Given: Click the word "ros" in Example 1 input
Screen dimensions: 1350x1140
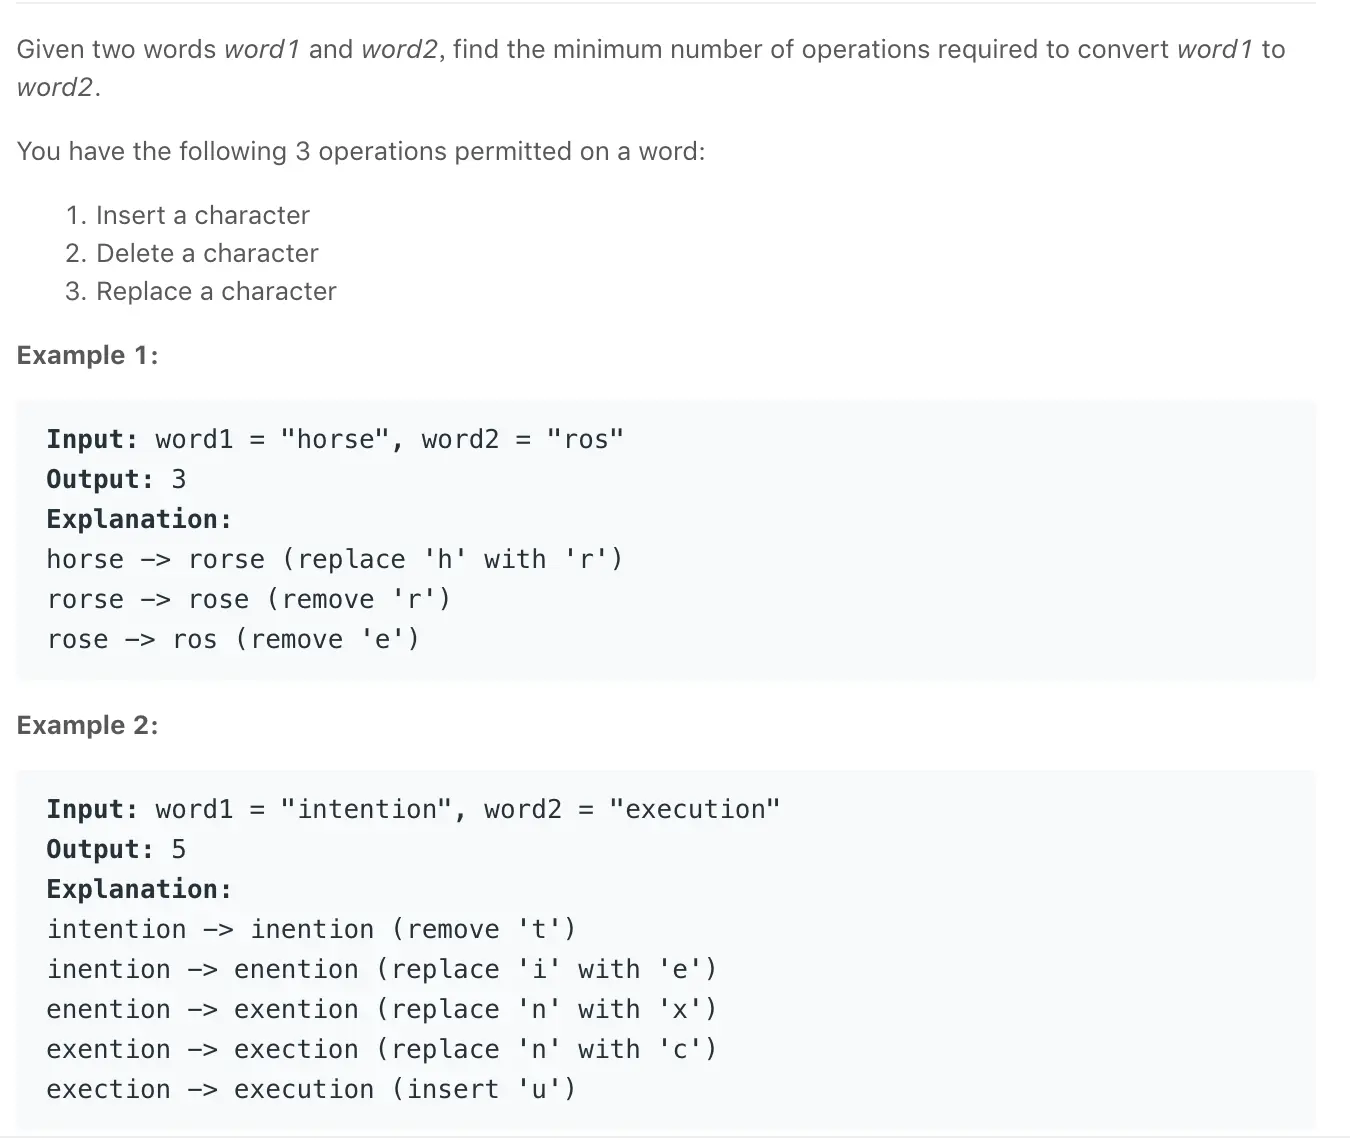Looking at the screenshot, I should coord(585,439).
